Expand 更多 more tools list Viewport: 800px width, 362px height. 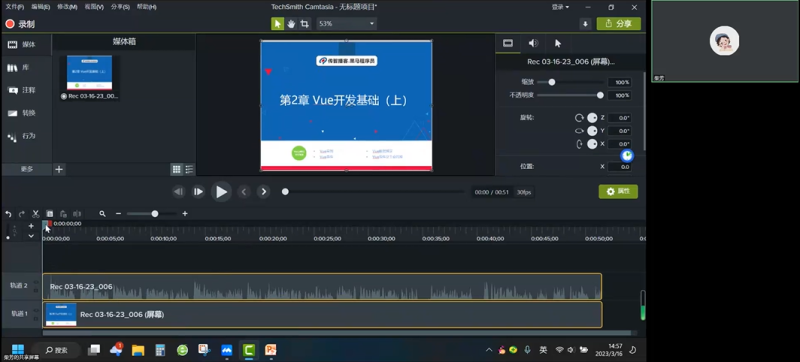(27, 169)
